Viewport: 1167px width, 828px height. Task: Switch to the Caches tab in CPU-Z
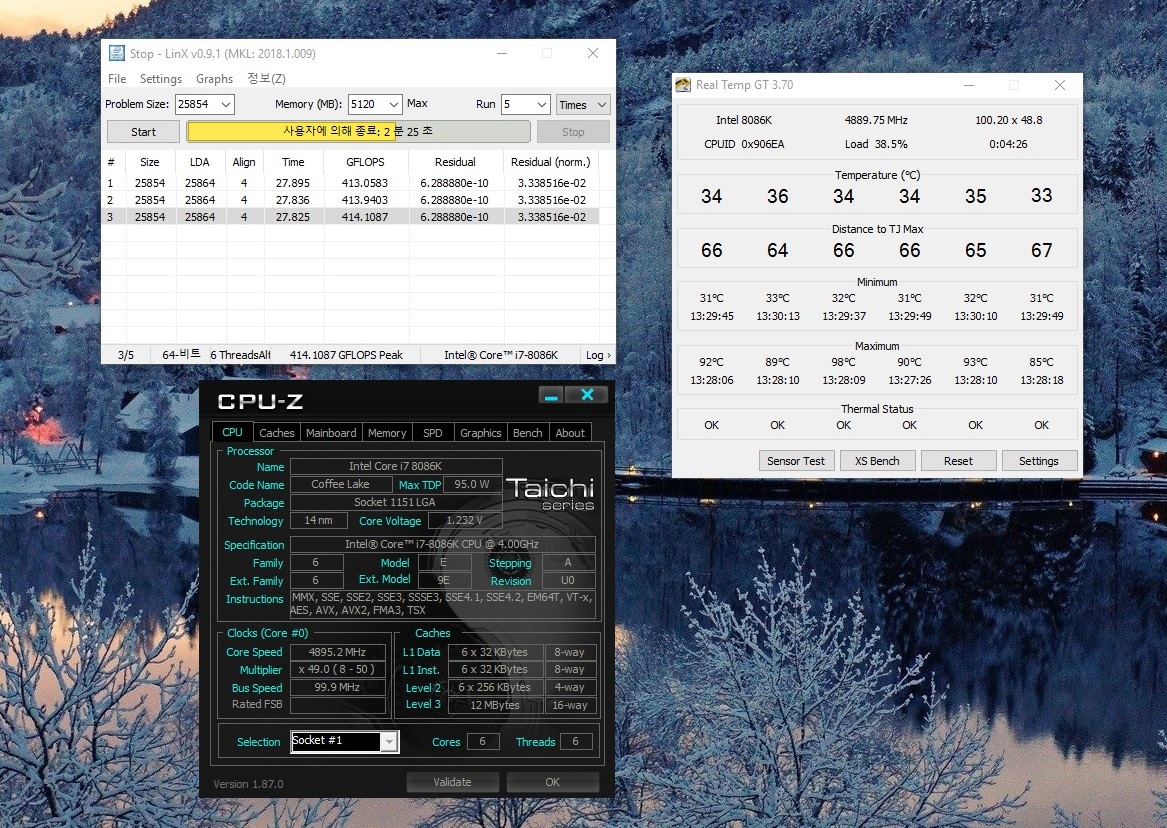pos(276,433)
